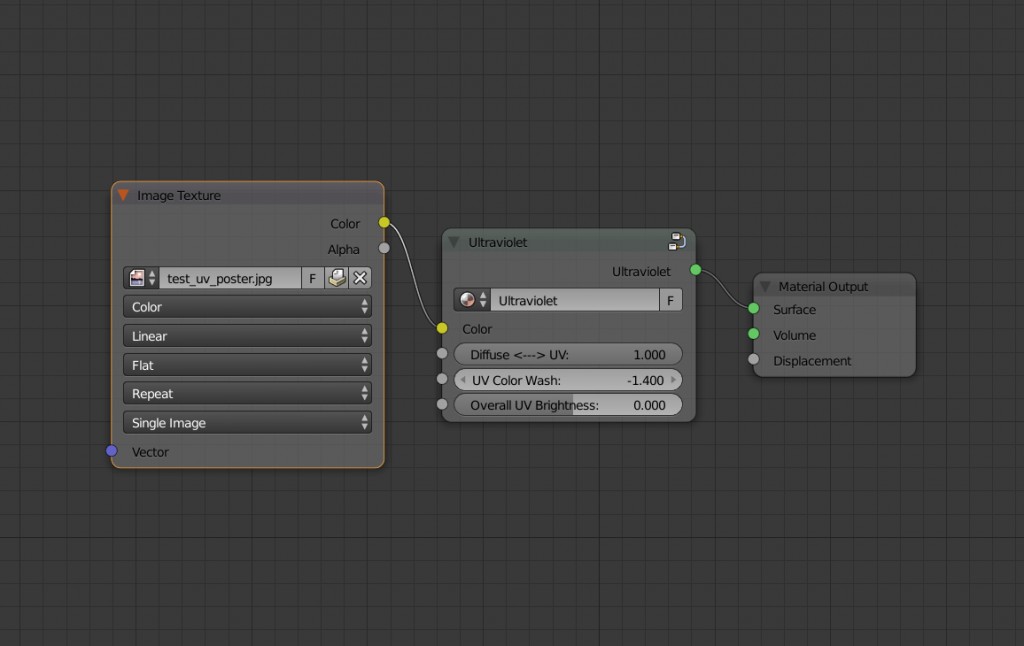Click the node group icon in Ultraviolet header
The image size is (1024, 646).
[677, 241]
